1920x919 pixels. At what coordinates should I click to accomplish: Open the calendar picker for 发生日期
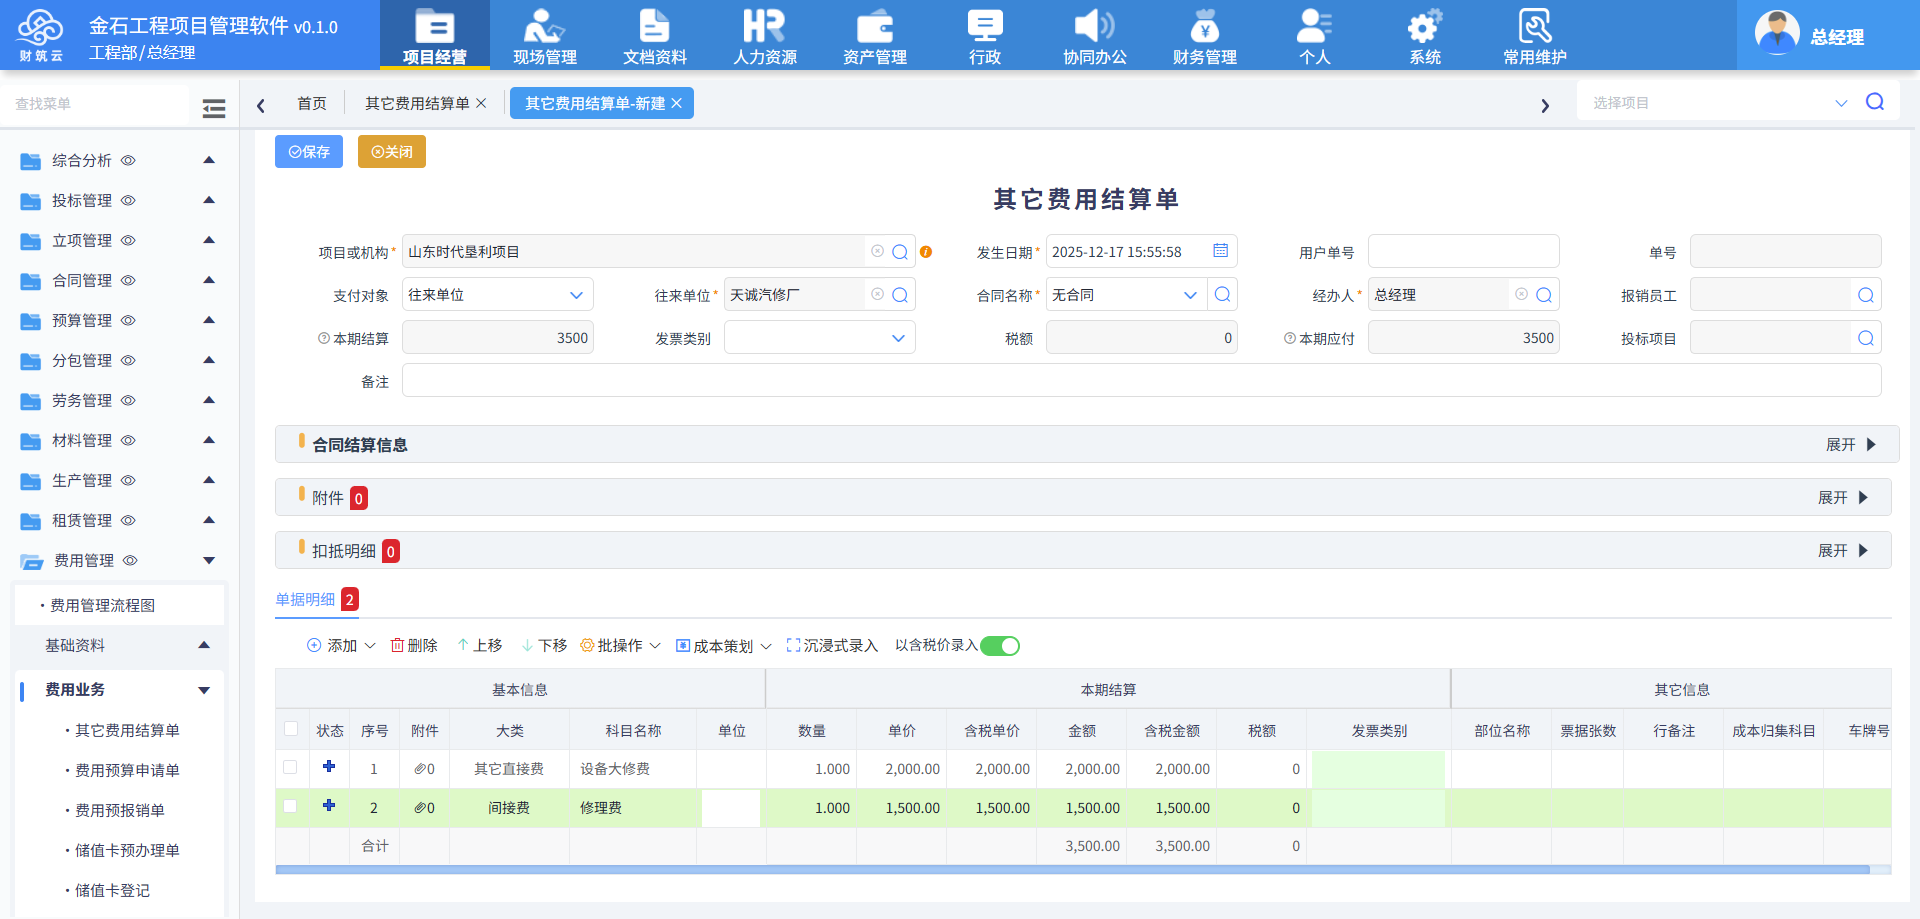1220,251
